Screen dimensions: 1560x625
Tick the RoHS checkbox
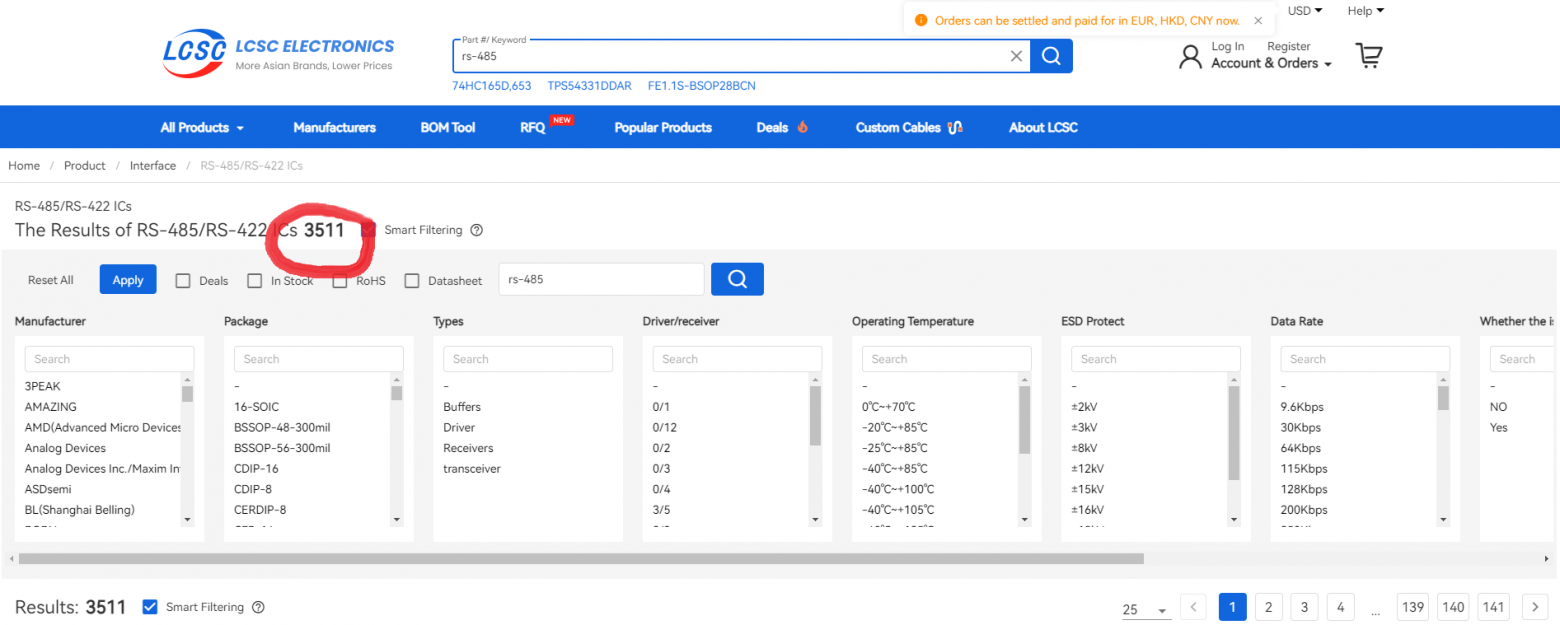pyautogui.click(x=340, y=281)
